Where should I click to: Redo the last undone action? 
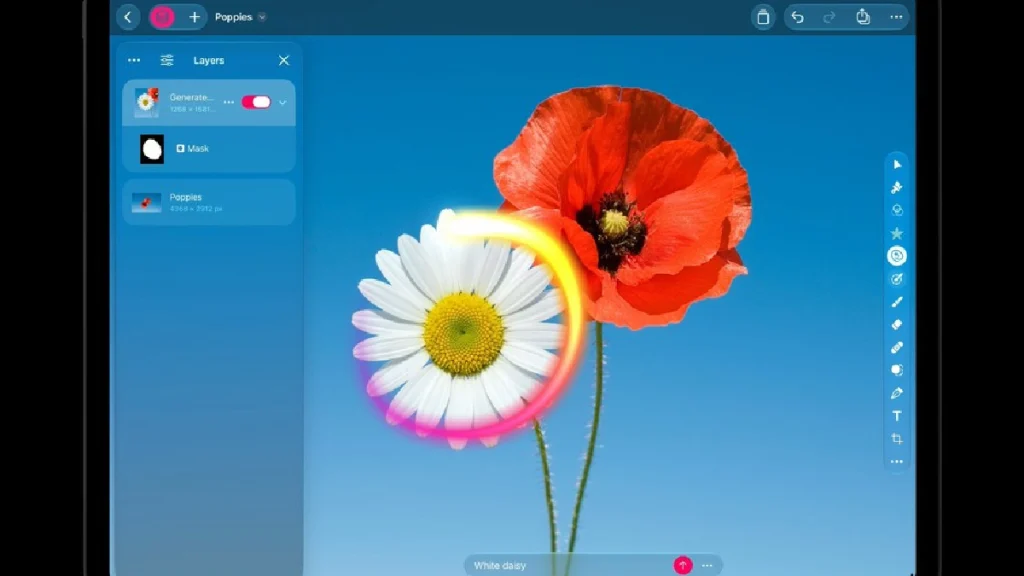pyautogui.click(x=829, y=18)
